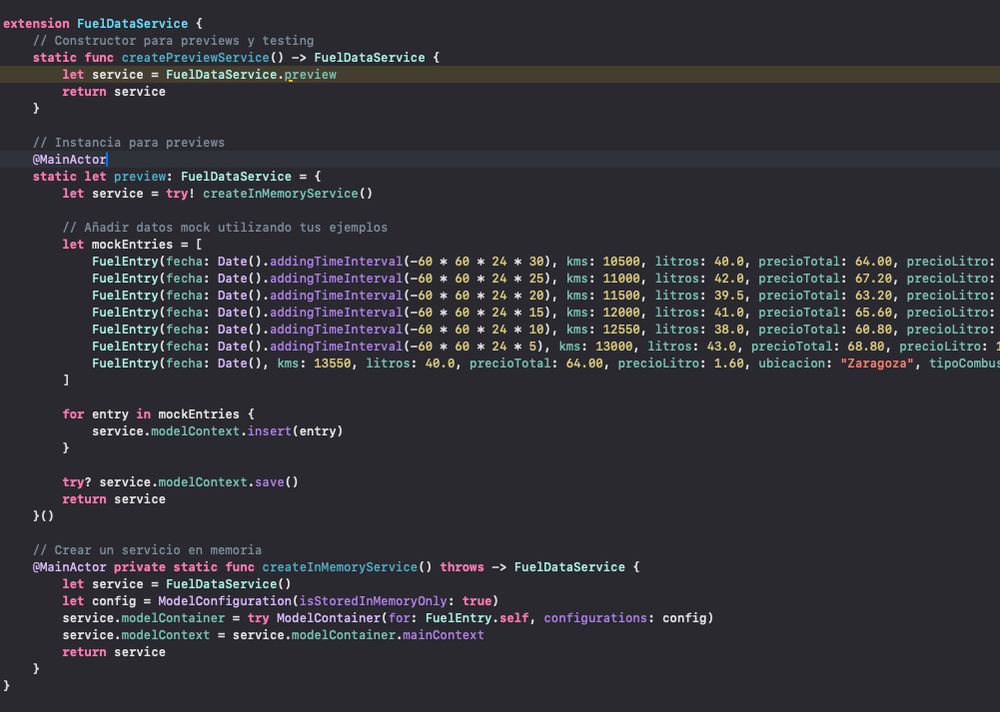Click 'preview' in FuelDataService.preview
The width and height of the screenshot is (1000, 712).
[311, 75]
